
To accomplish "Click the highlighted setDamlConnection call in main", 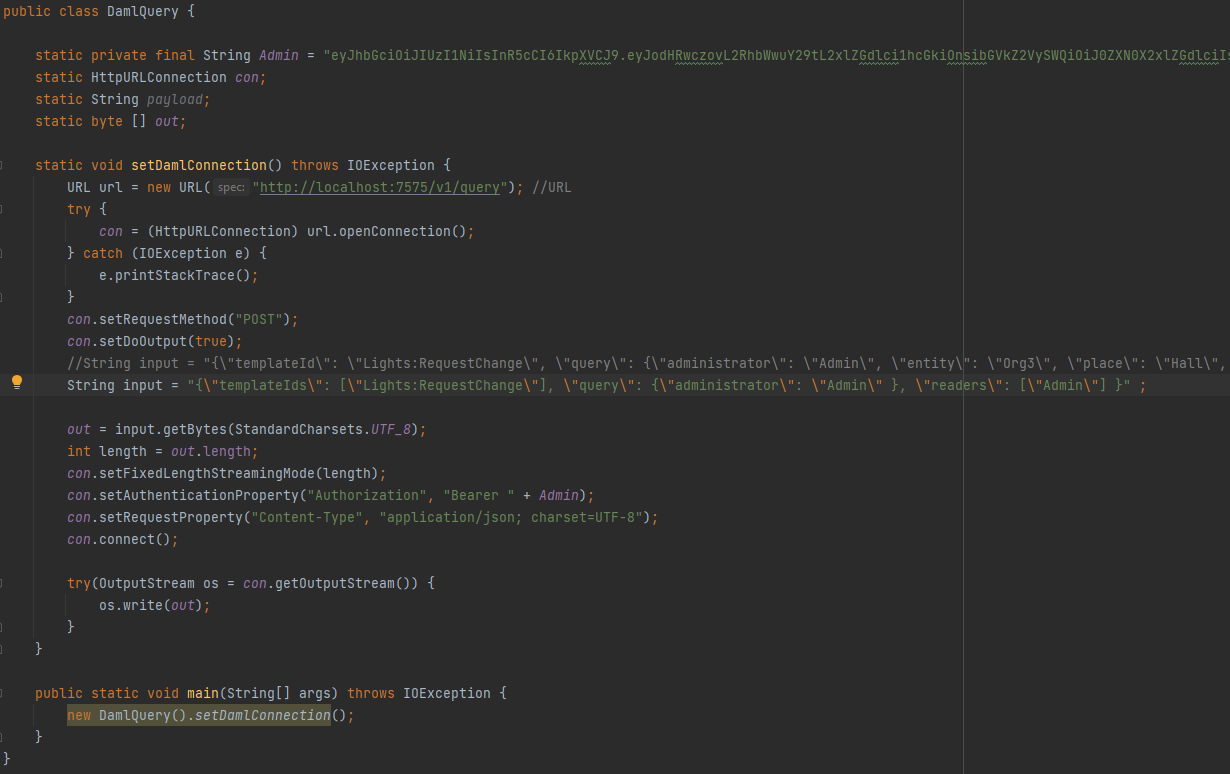I will (x=262, y=715).
